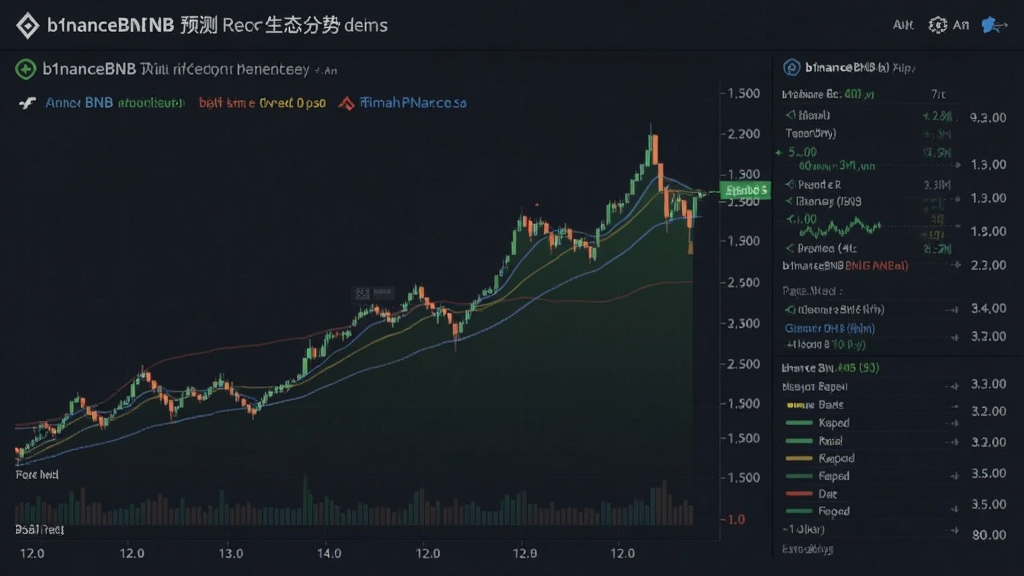Click the blue circular logo in the right panel header
The height and width of the screenshot is (576, 1024).
point(792,67)
